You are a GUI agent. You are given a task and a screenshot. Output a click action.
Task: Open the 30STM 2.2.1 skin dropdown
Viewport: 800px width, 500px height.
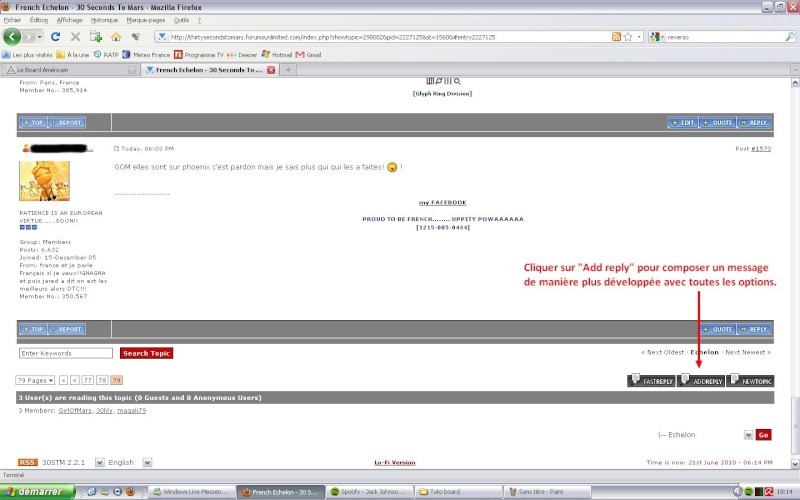pos(99,462)
